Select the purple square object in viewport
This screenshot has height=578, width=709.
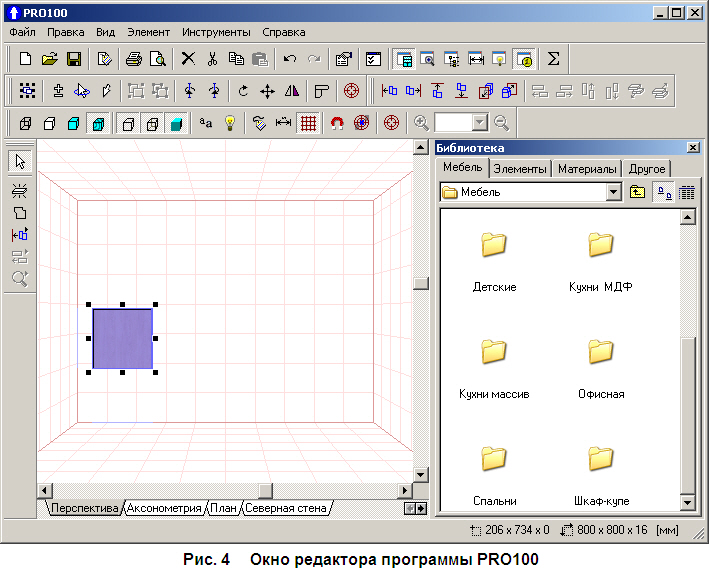click(x=122, y=339)
